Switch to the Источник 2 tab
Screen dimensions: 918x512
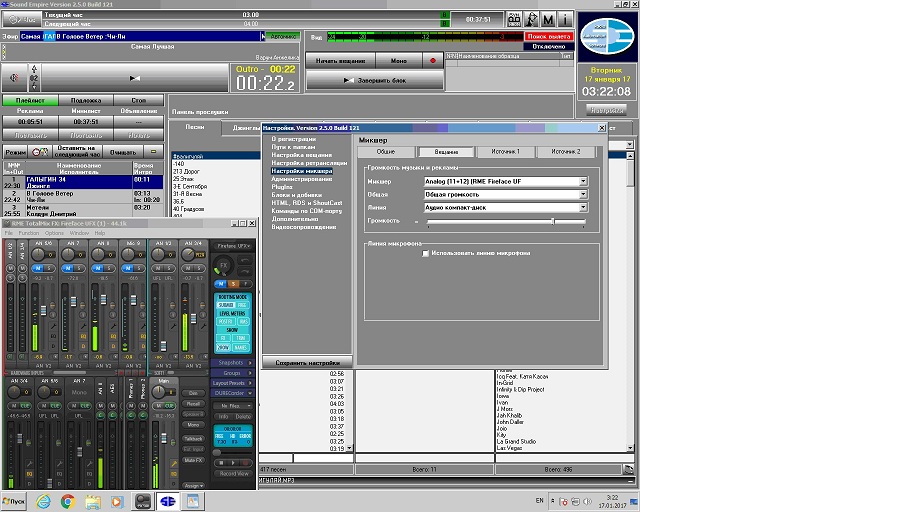[x=566, y=152]
